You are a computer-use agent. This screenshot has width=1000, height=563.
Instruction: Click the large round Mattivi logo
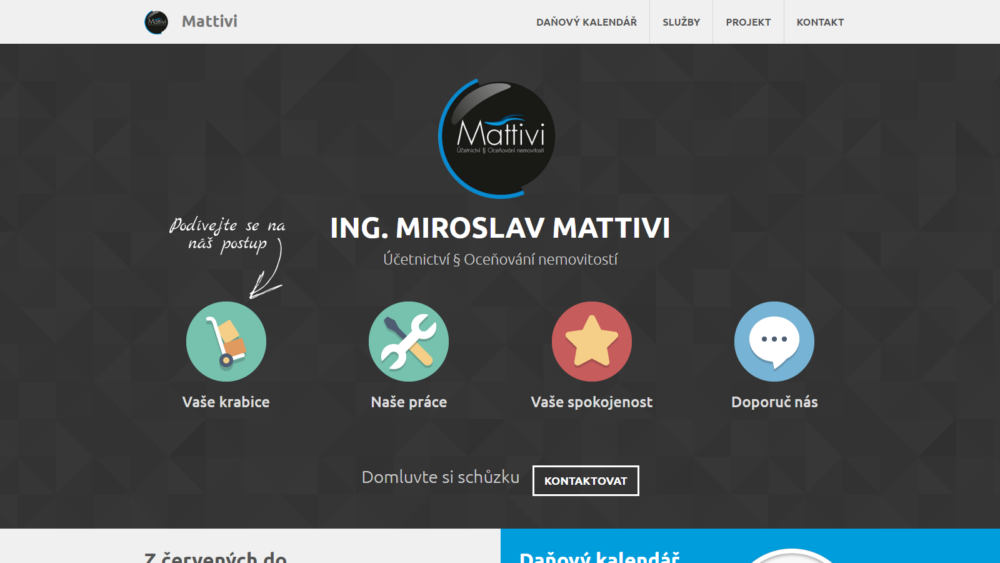[497, 138]
